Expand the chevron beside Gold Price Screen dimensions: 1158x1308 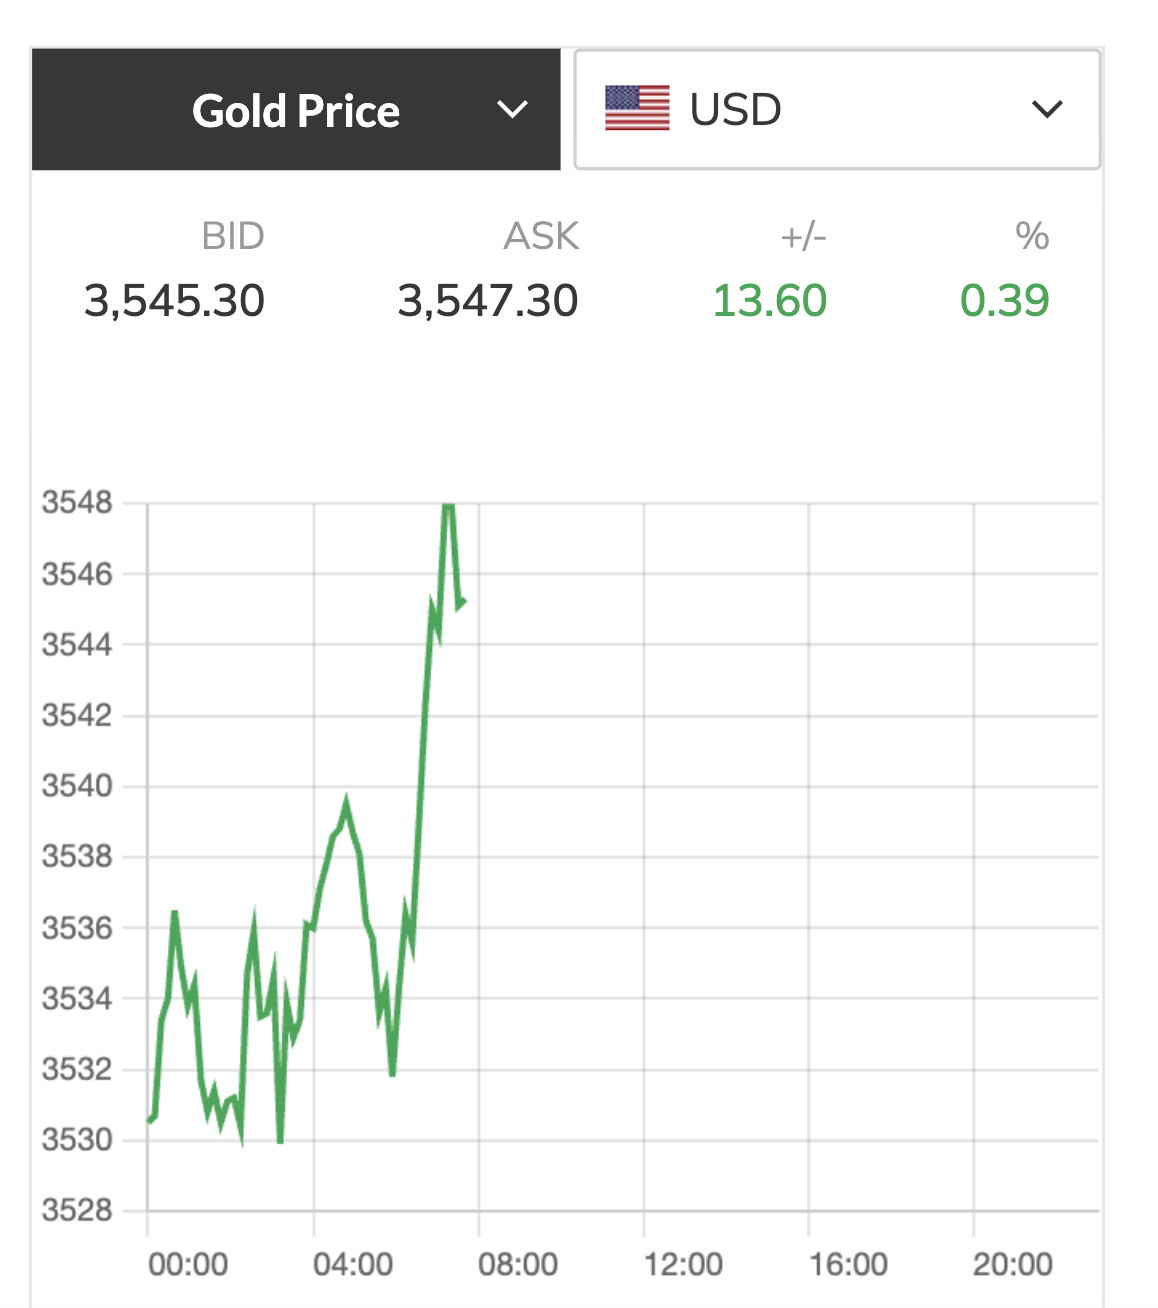tap(512, 110)
